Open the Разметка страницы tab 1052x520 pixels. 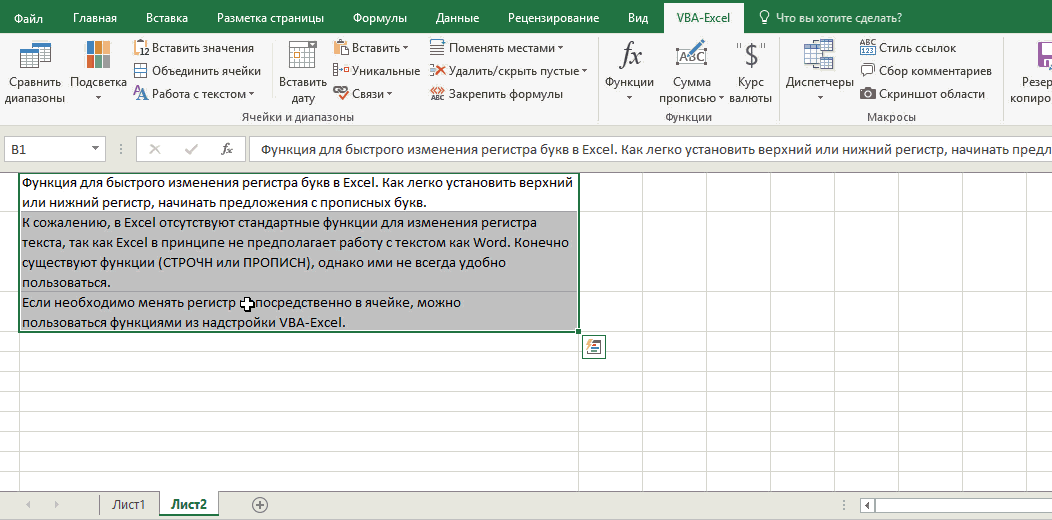click(x=270, y=18)
